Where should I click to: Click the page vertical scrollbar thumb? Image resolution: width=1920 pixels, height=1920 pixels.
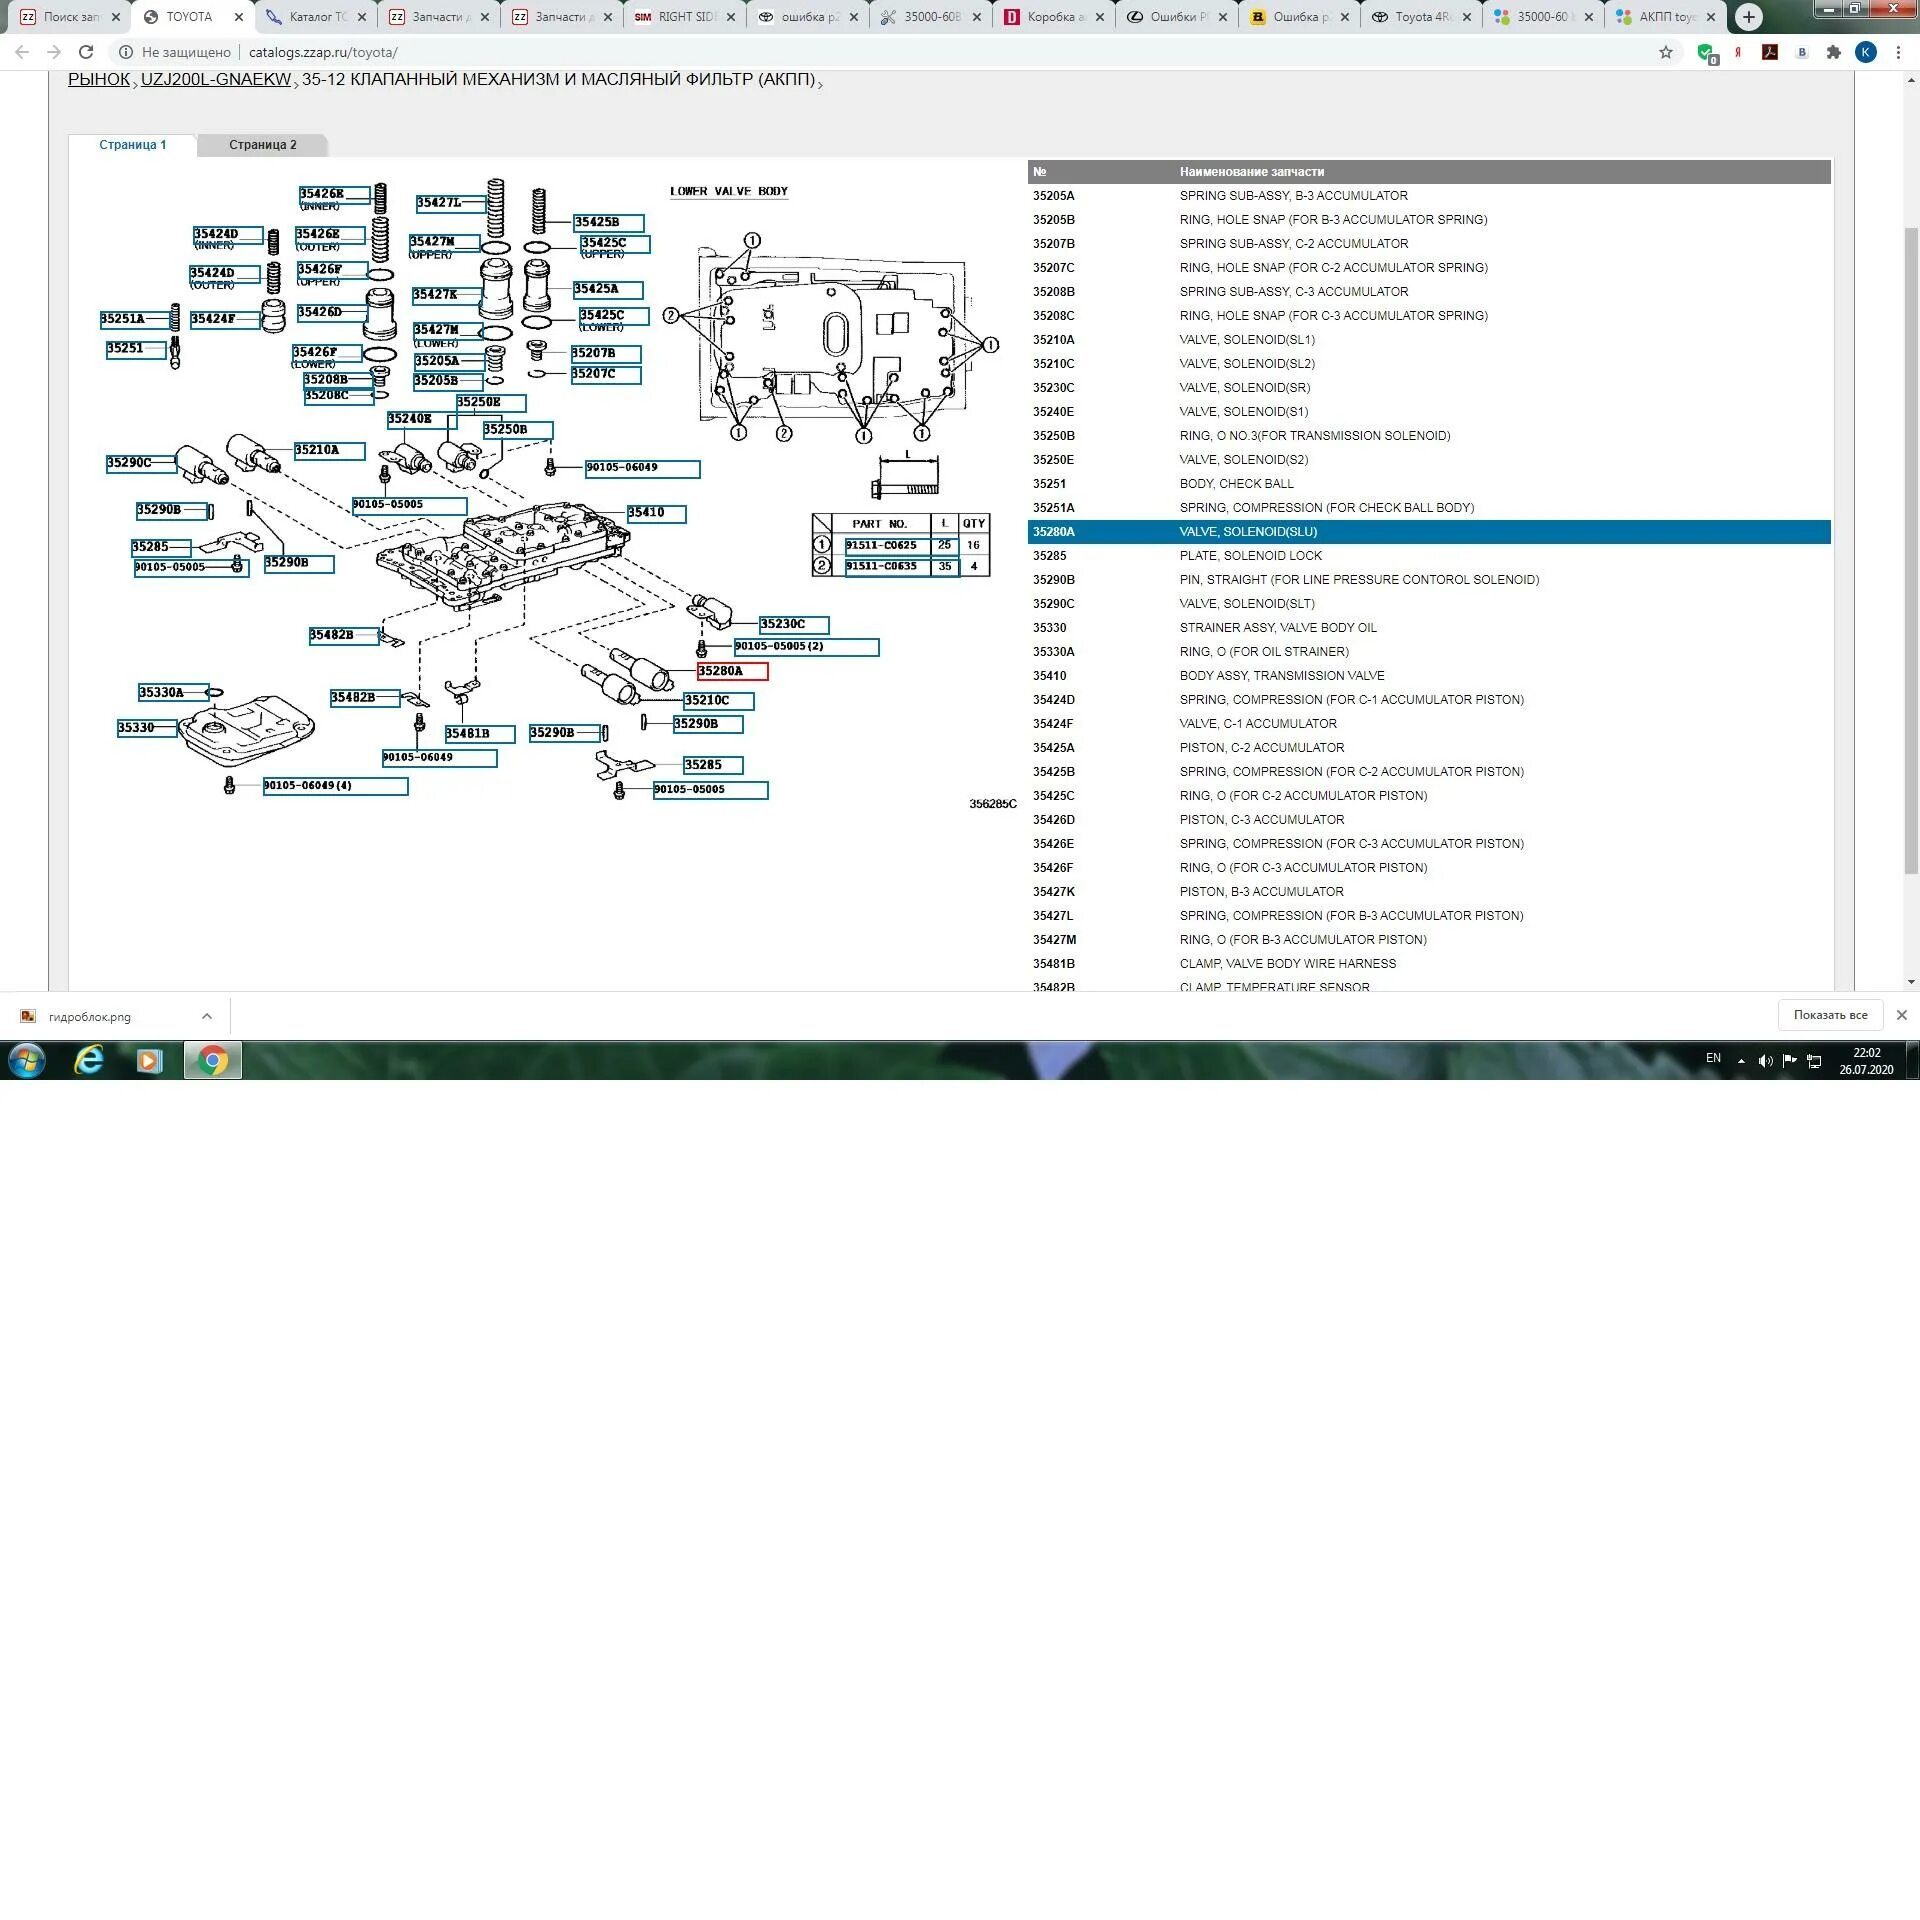point(1911,550)
